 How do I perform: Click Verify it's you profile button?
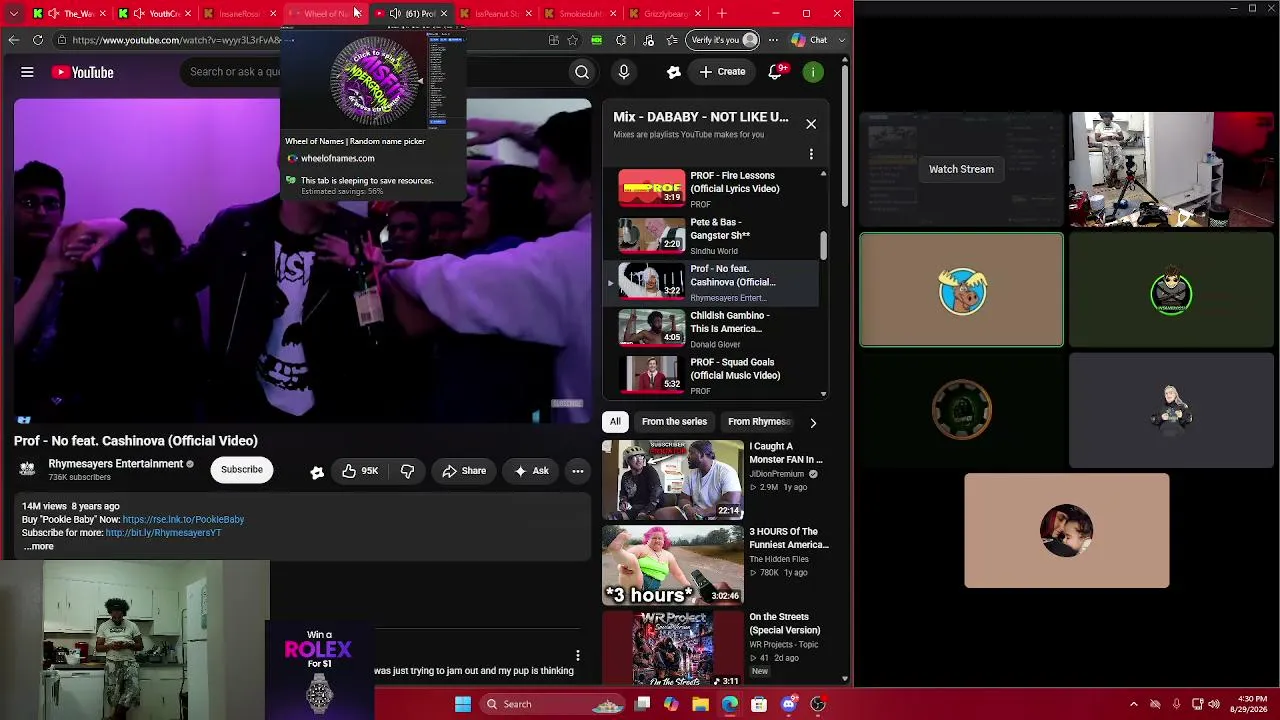(x=723, y=40)
